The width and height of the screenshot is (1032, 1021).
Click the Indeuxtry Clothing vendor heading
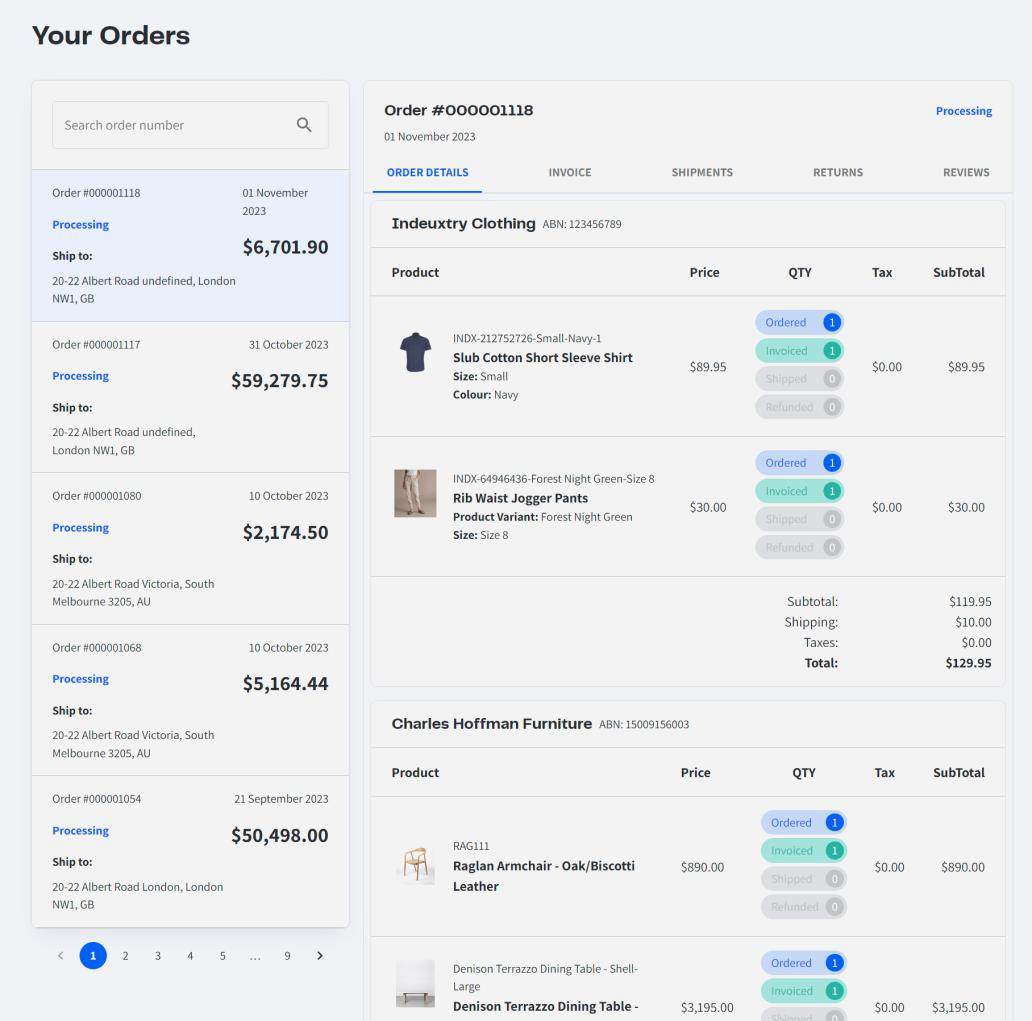463,223
